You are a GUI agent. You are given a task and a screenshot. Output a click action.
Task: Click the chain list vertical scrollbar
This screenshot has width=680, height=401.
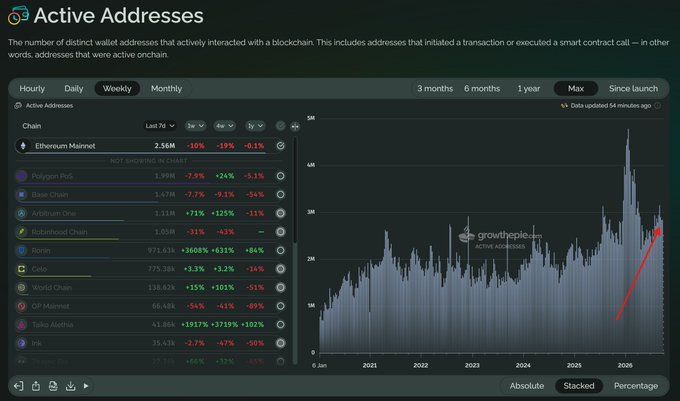pyautogui.click(x=295, y=191)
